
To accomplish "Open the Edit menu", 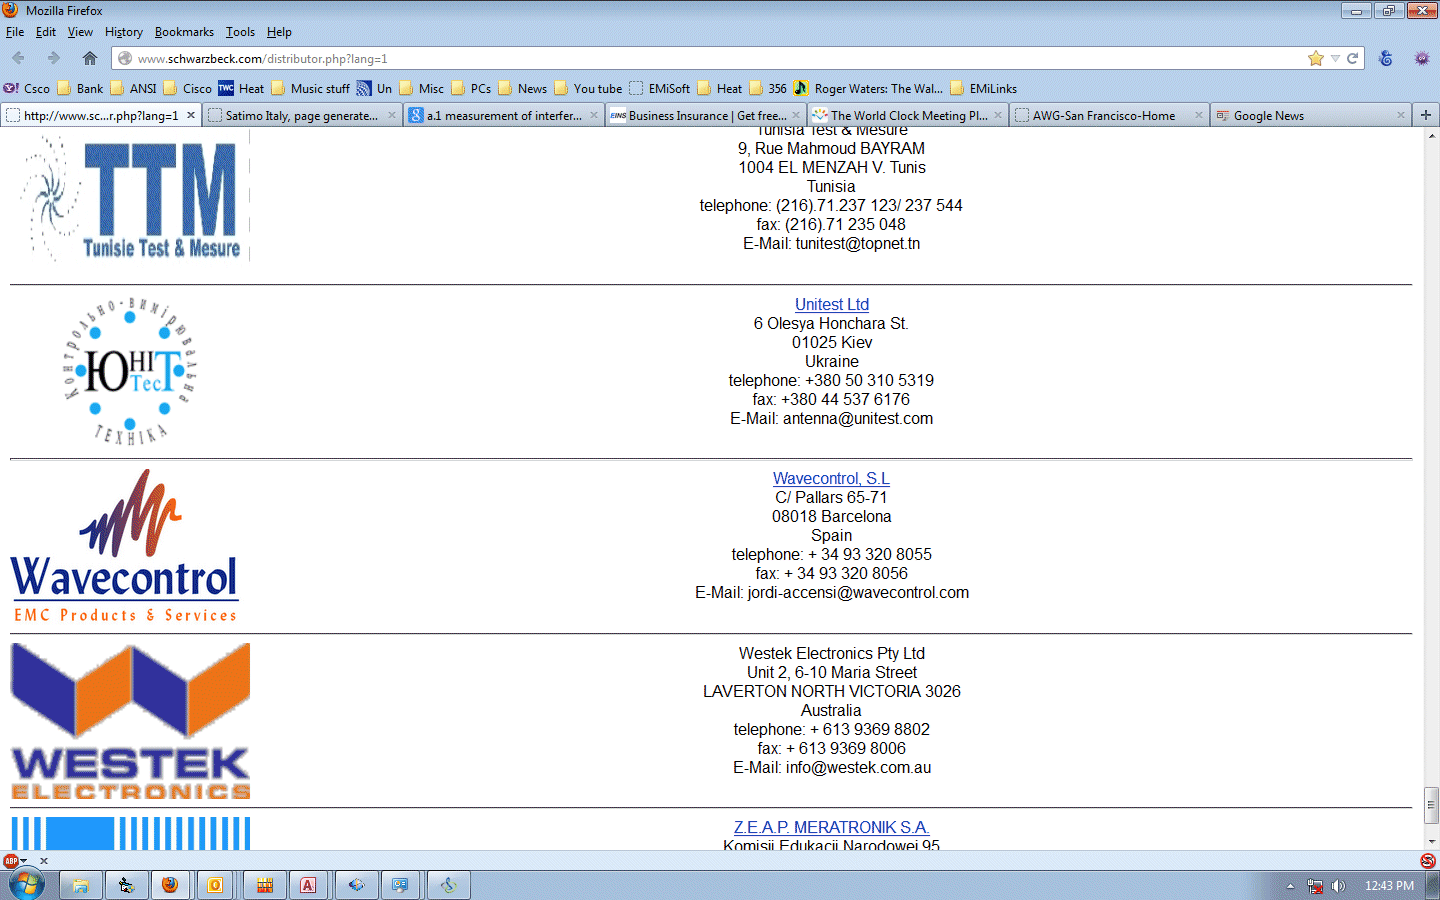I will 46,32.
